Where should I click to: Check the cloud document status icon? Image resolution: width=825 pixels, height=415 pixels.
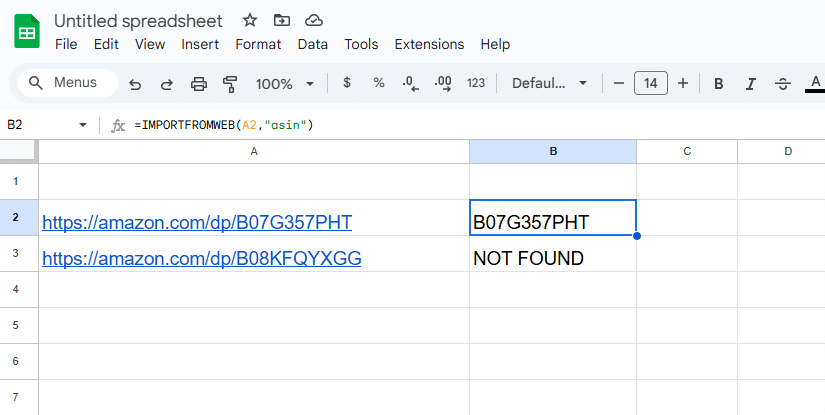pos(314,20)
